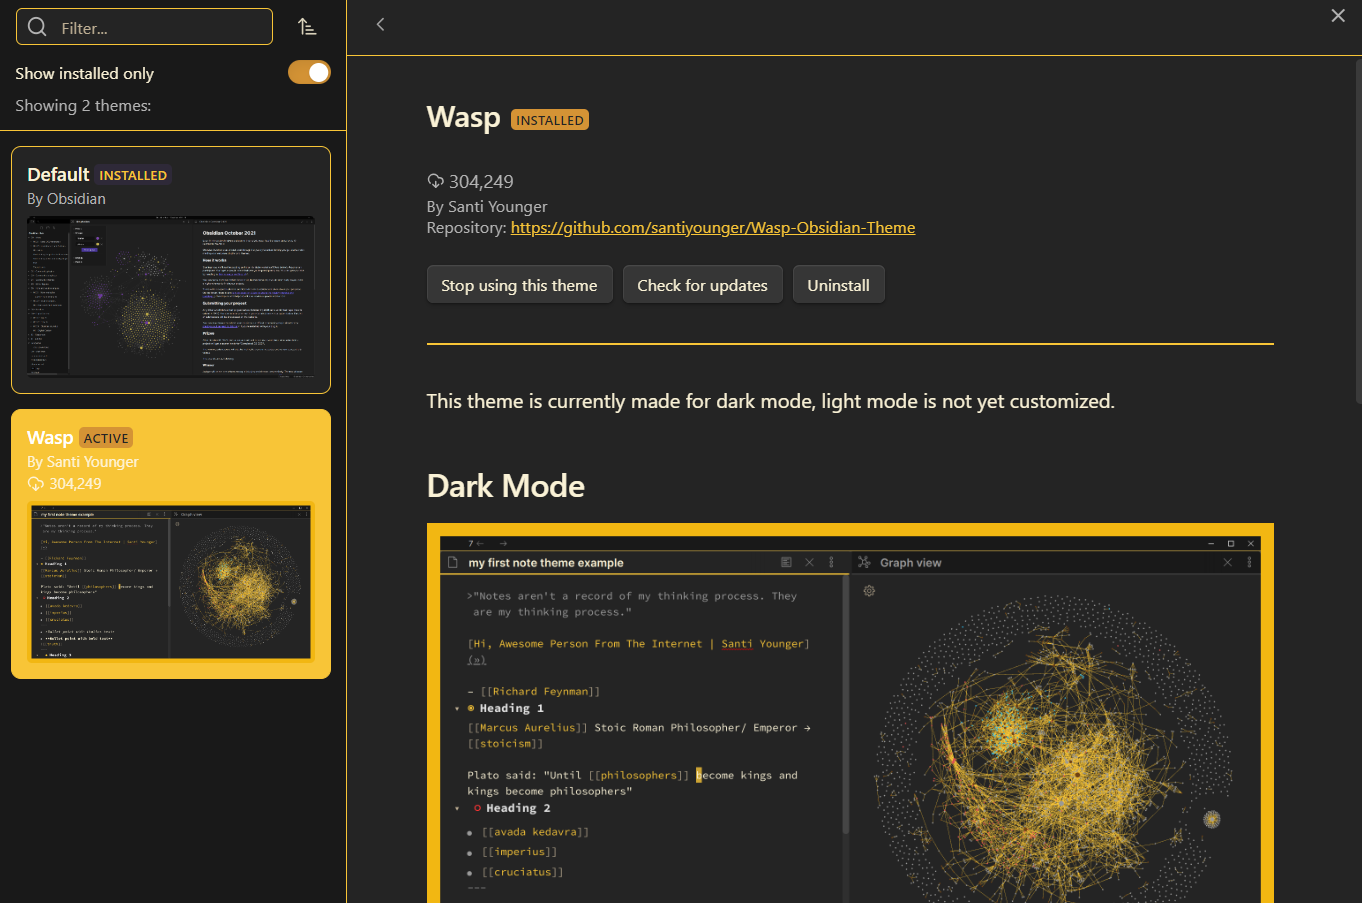
Task: Focus the Filter themes input field
Action: pos(144,27)
